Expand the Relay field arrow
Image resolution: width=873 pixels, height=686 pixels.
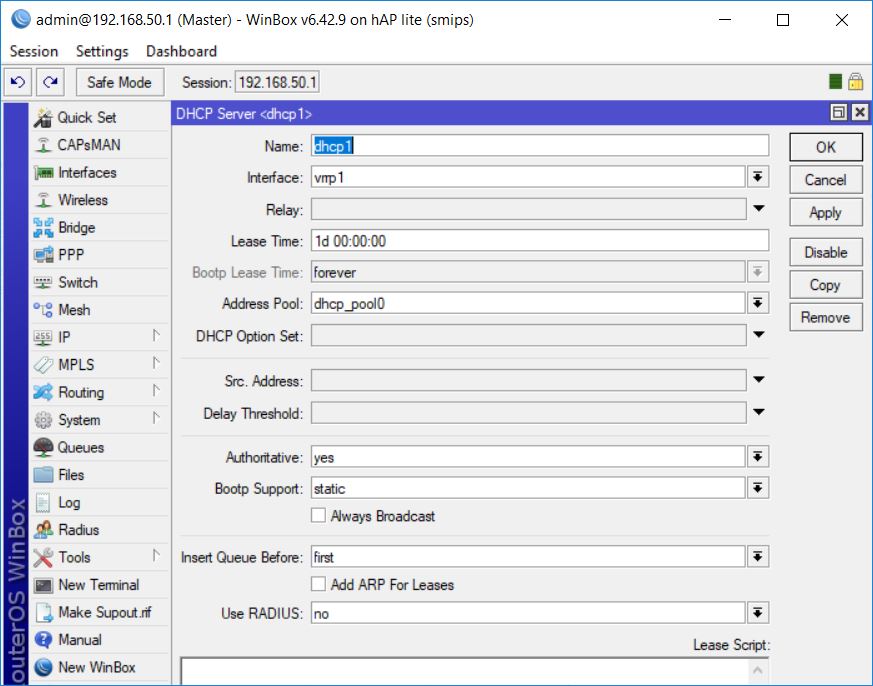coord(758,208)
